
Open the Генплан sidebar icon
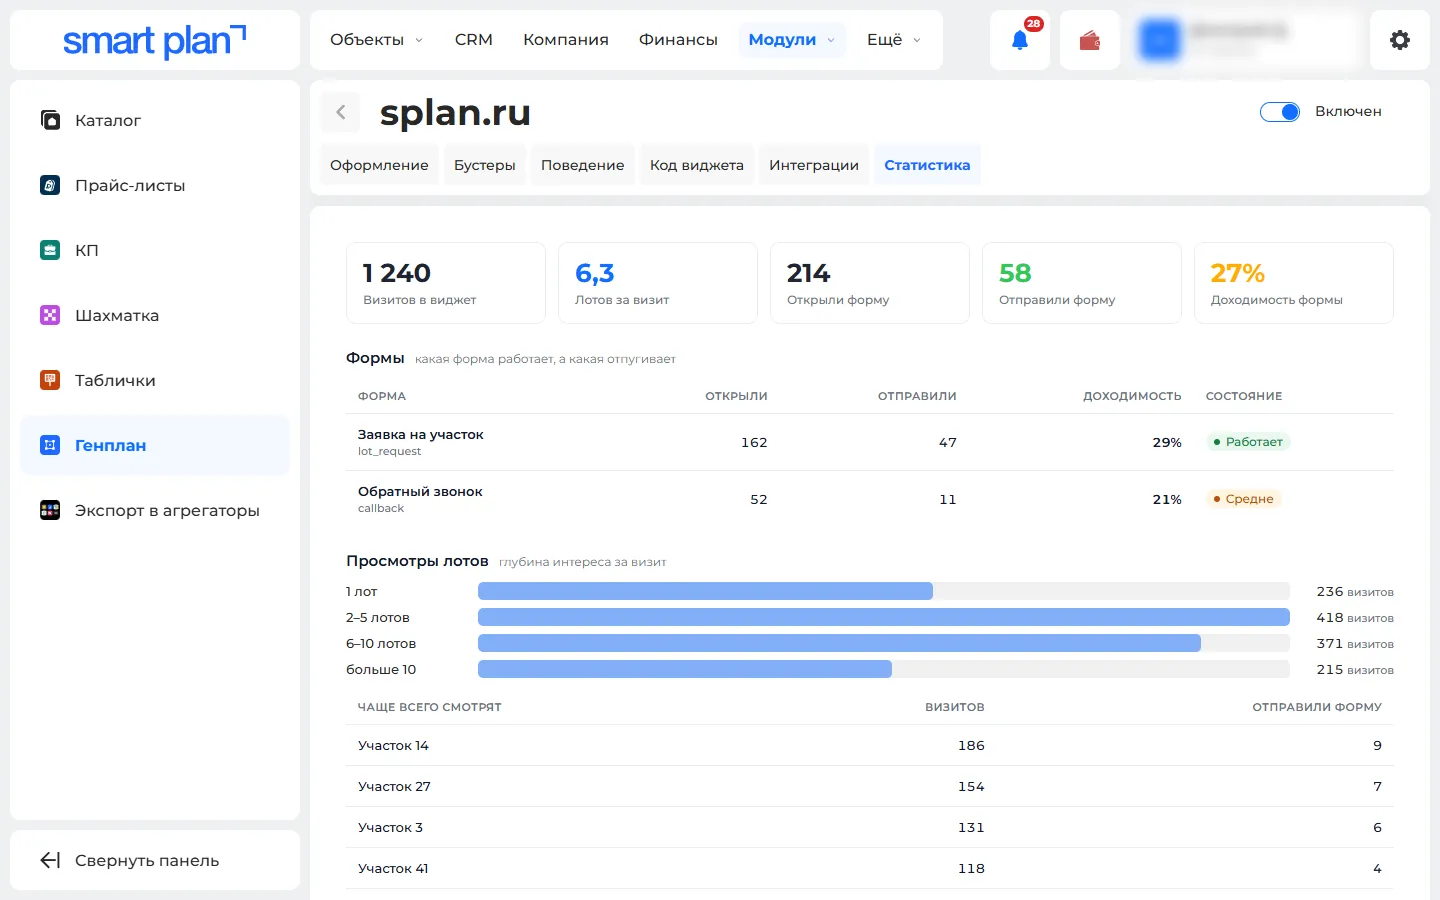tap(50, 445)
